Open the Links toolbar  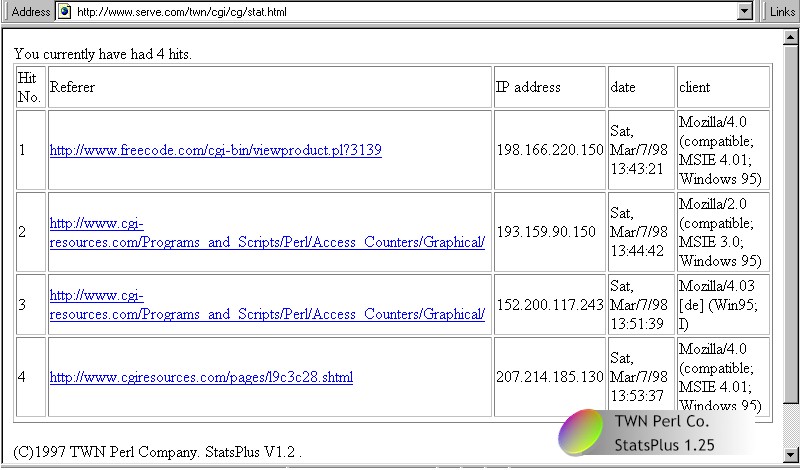point(782,11)
